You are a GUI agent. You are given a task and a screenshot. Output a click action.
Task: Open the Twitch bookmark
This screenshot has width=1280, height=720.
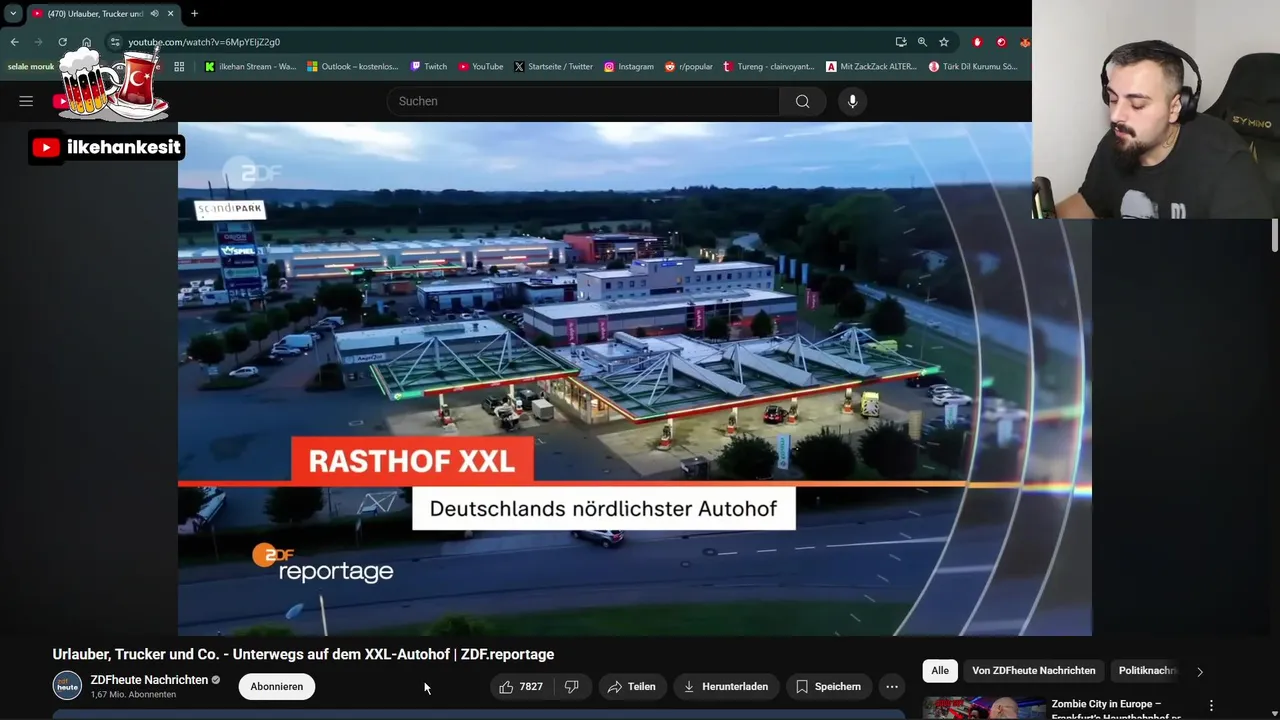pyautogui.click(x=429, y=67)
